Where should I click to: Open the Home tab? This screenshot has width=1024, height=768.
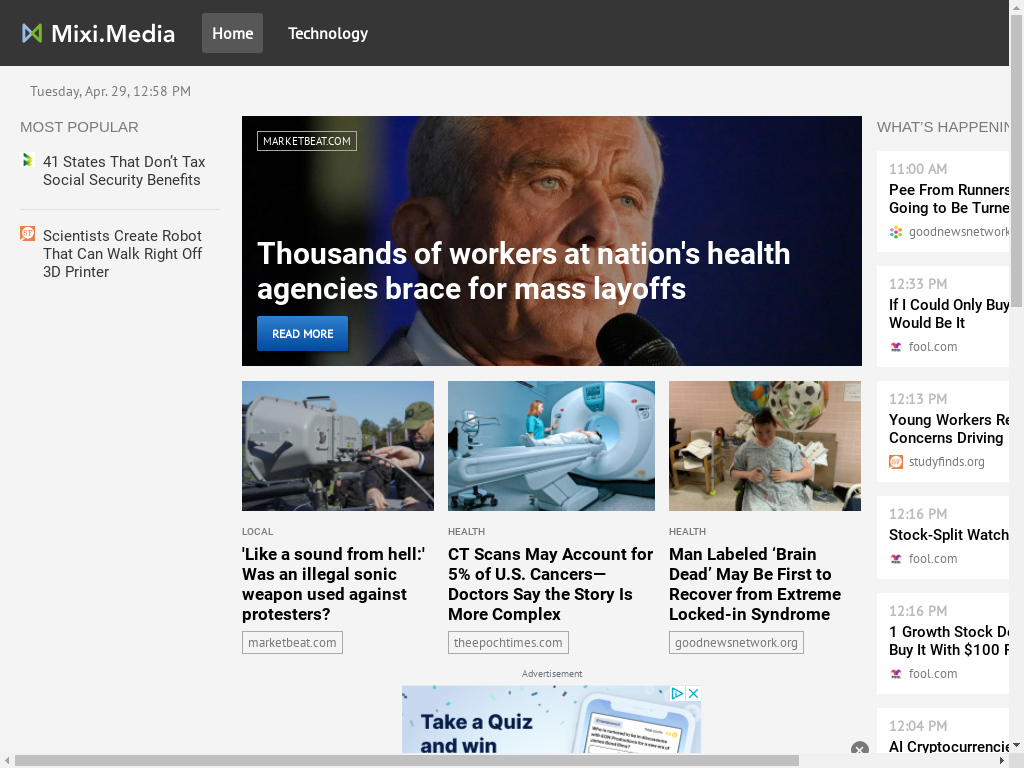click(x=232, y=33)
